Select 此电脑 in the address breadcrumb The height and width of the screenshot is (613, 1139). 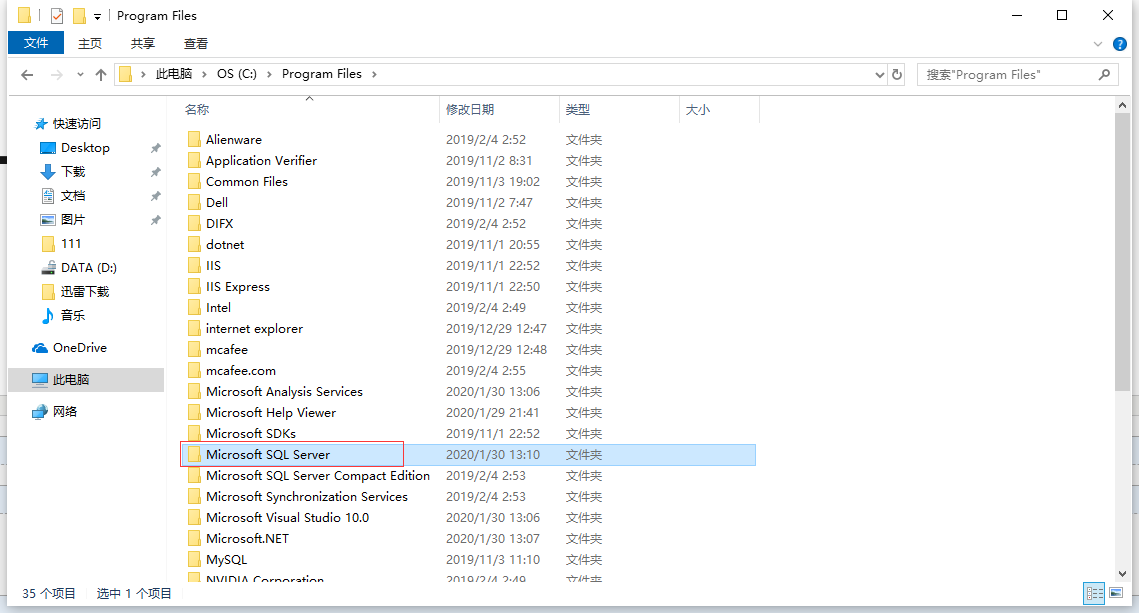[x=174, y=74]
